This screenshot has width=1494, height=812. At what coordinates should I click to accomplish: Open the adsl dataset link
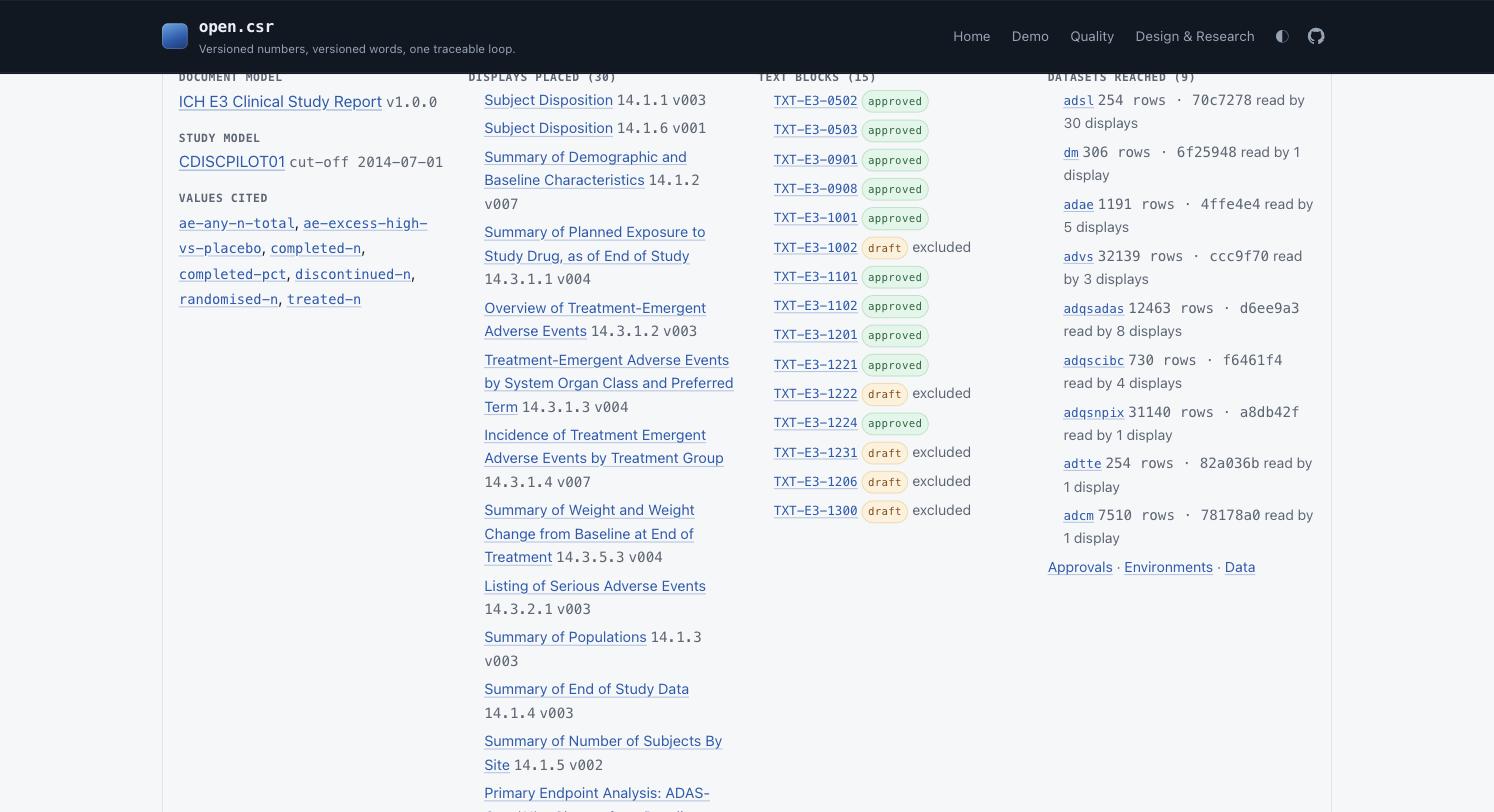click(x=1078, y=101)
